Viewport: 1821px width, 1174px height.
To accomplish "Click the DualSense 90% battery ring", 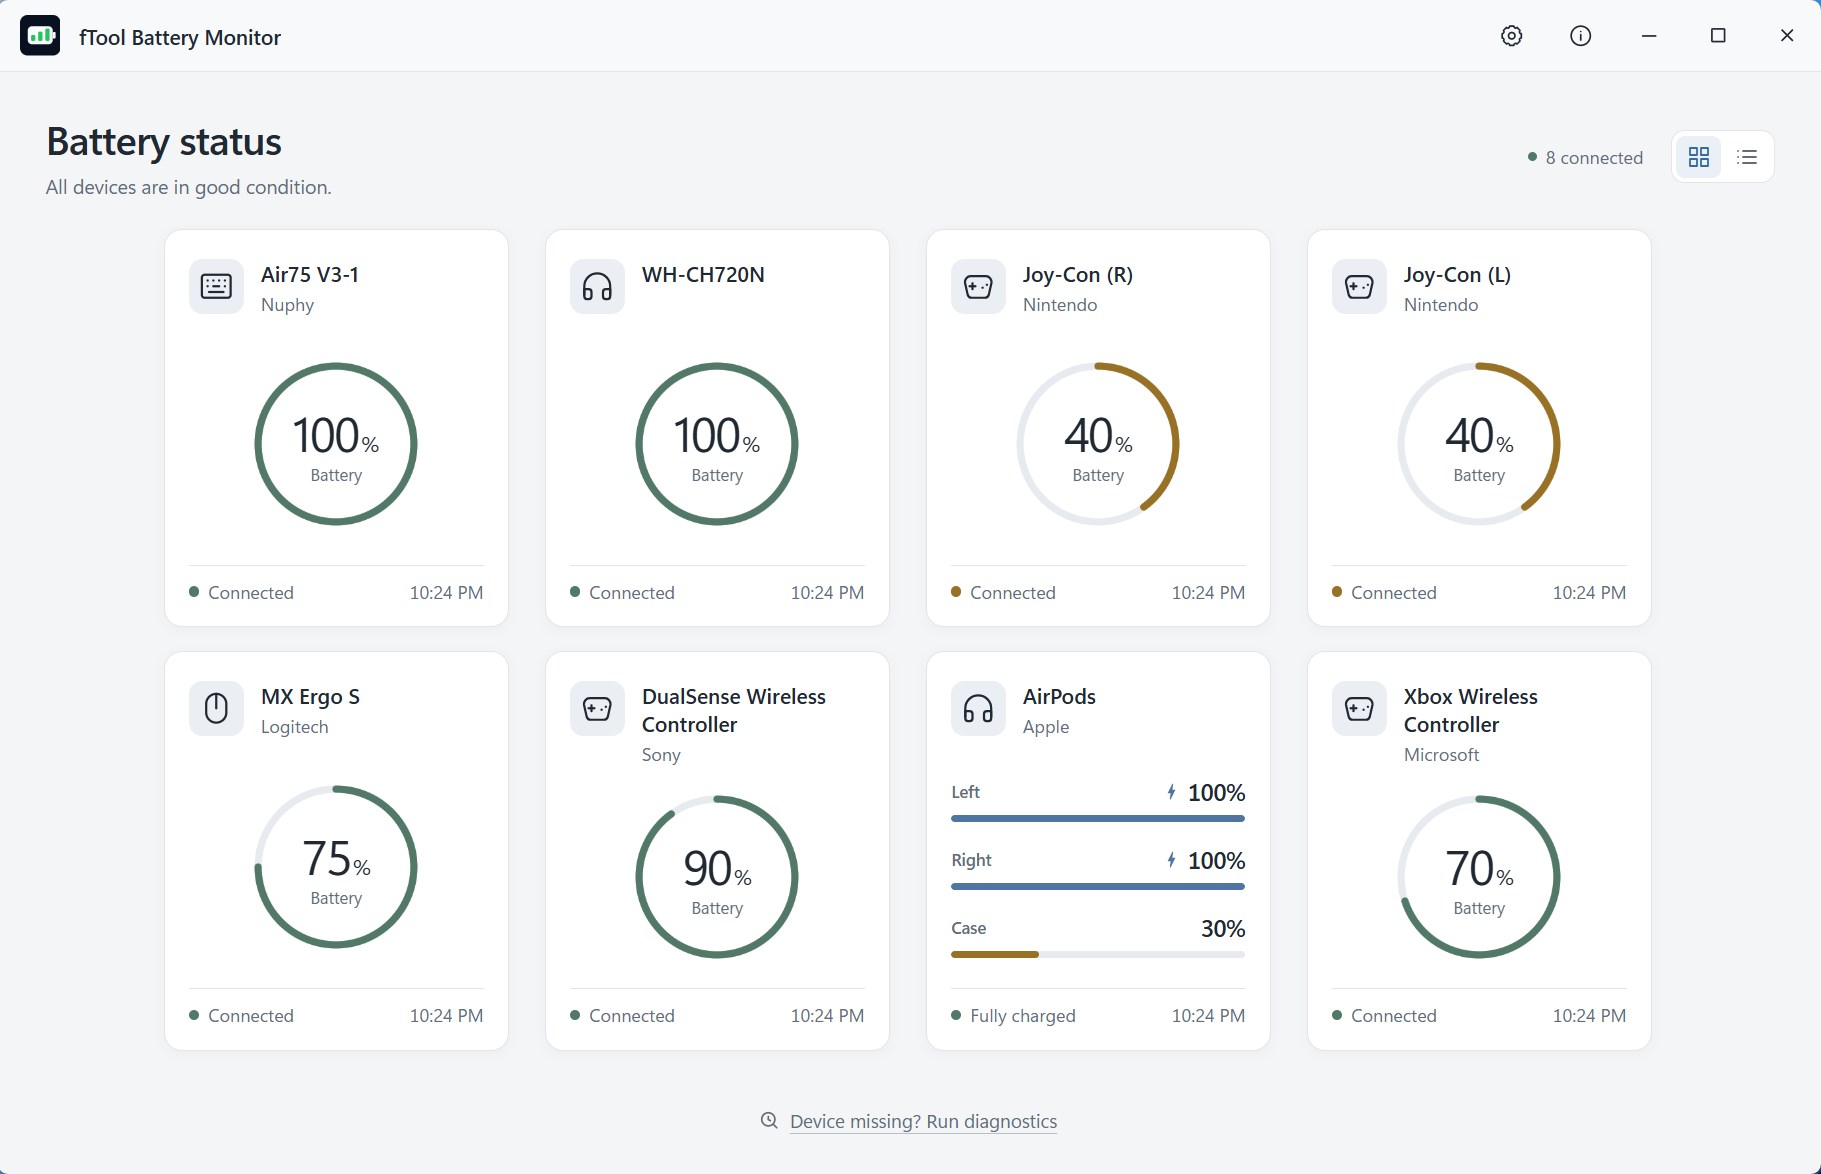I will pyautogui.click(x=717, y=877).
